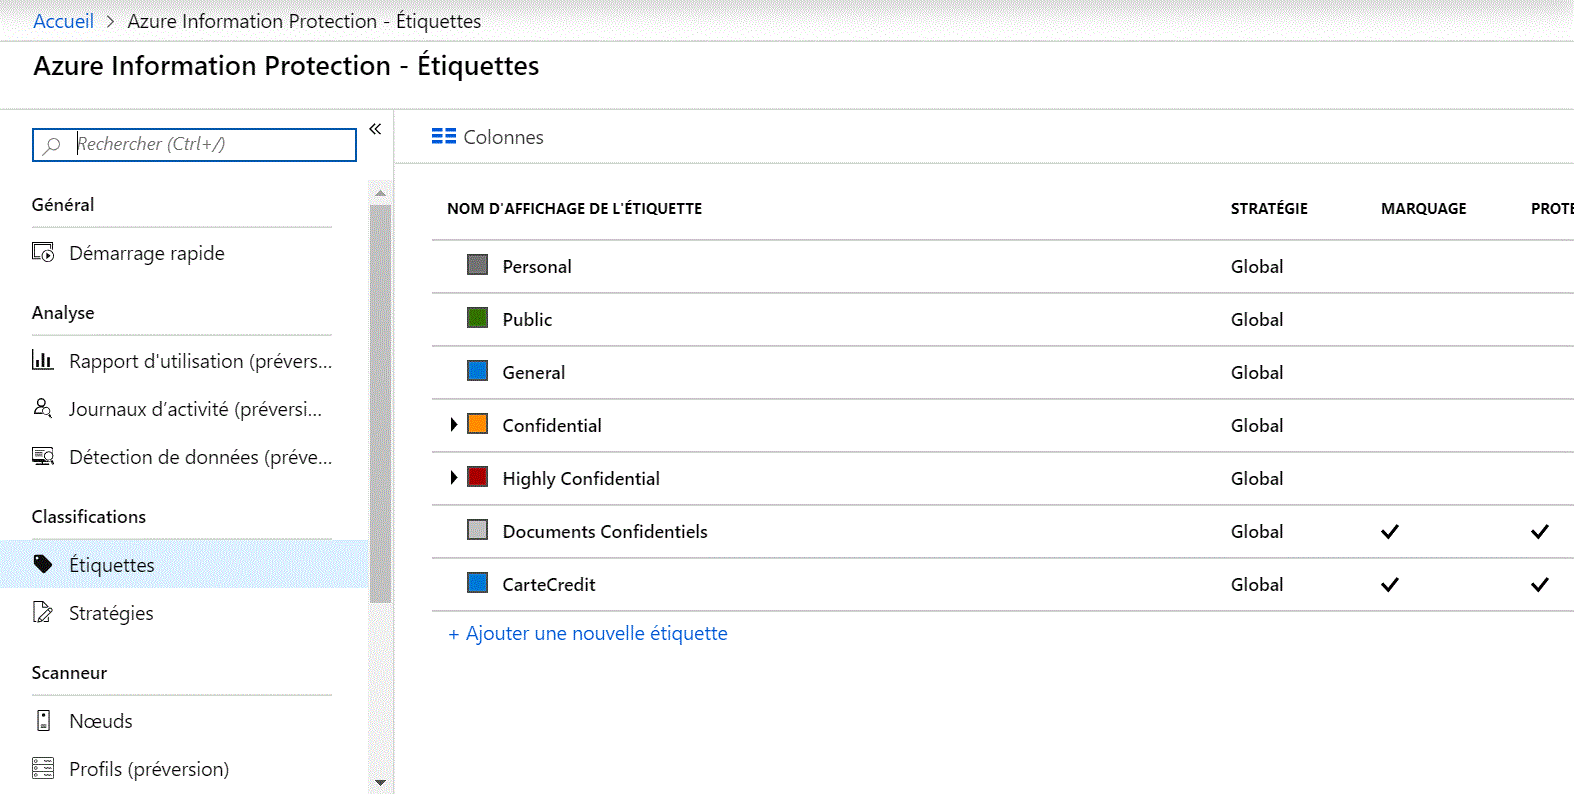
Task: Click the sidebar scrollbar up arrow
Action: [380, 192]
